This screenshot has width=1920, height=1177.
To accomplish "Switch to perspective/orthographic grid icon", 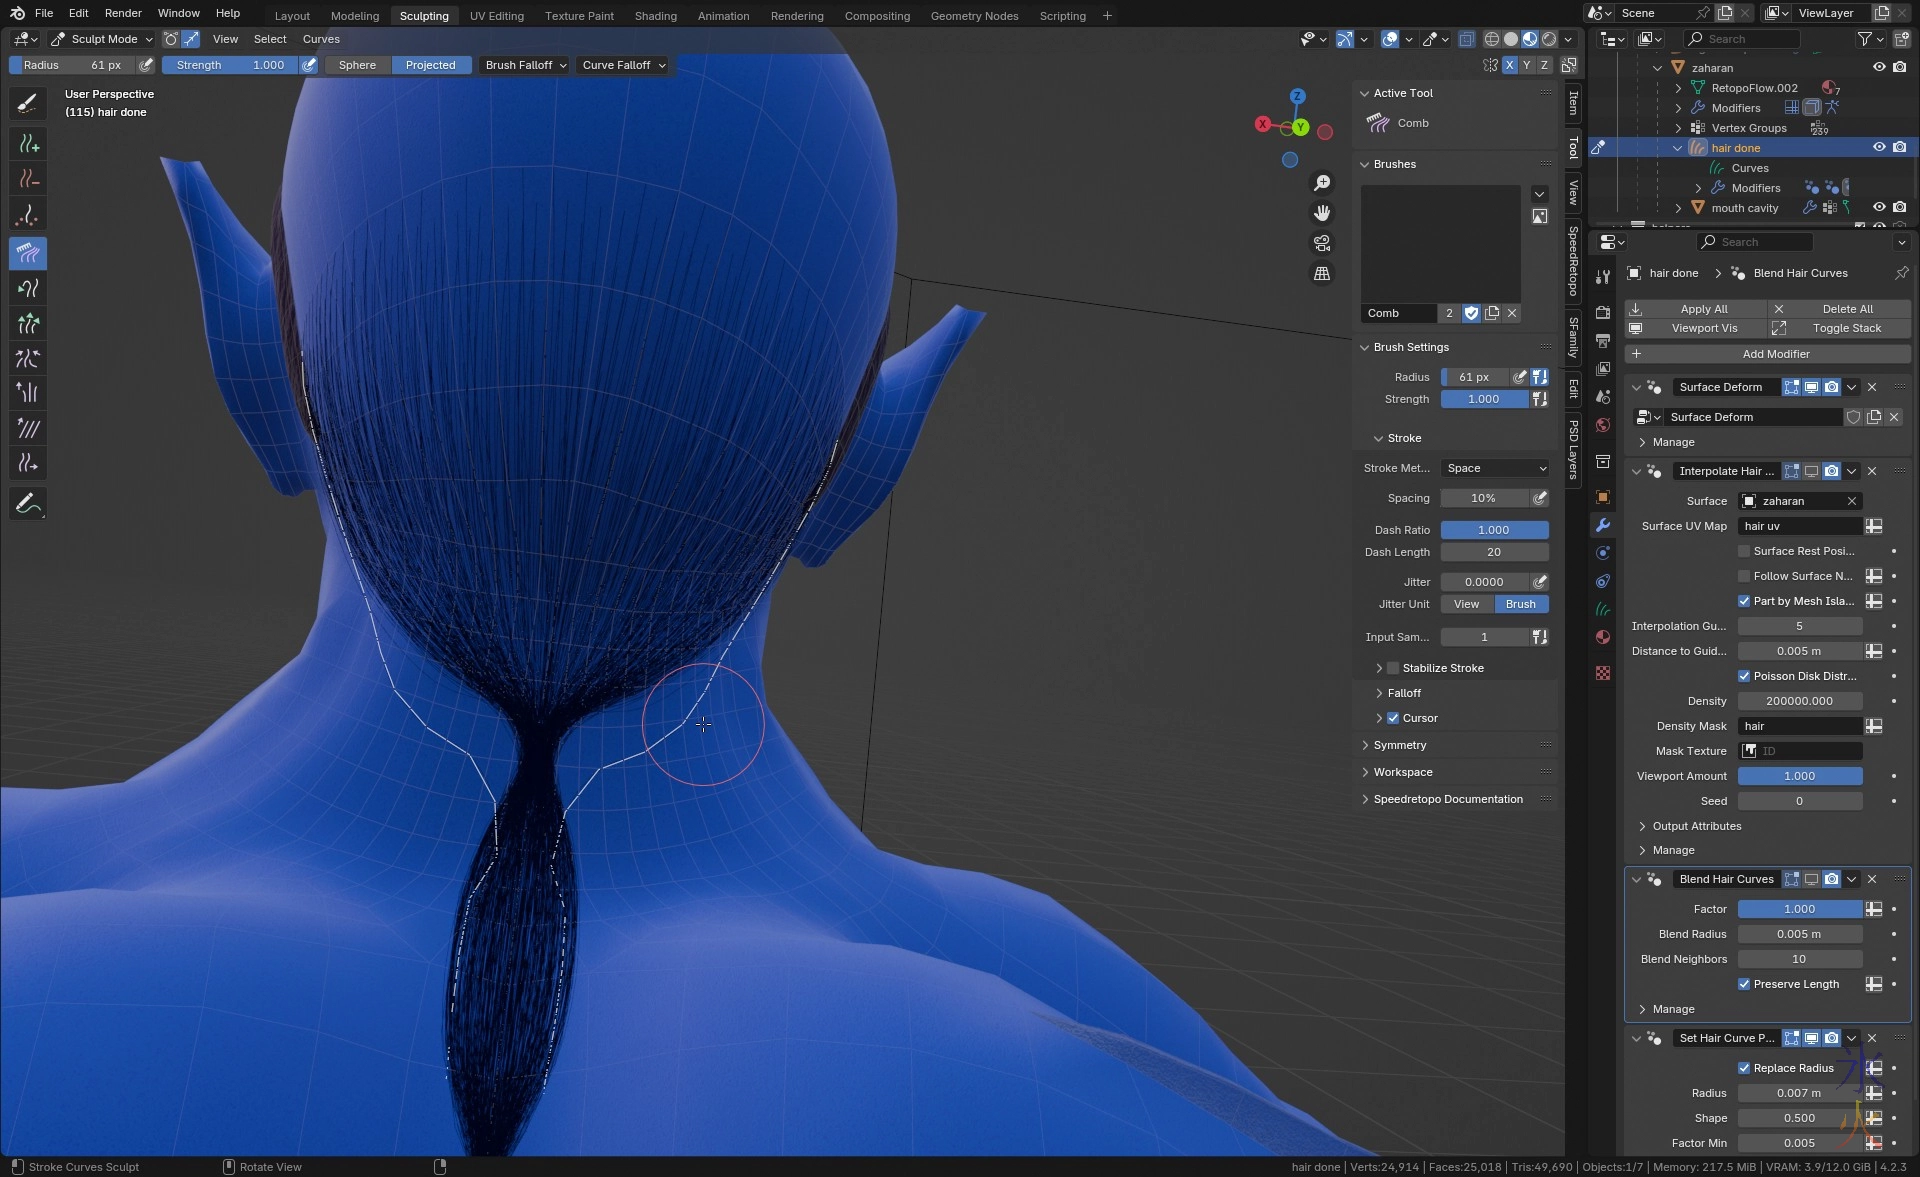I will (1322, 273).
